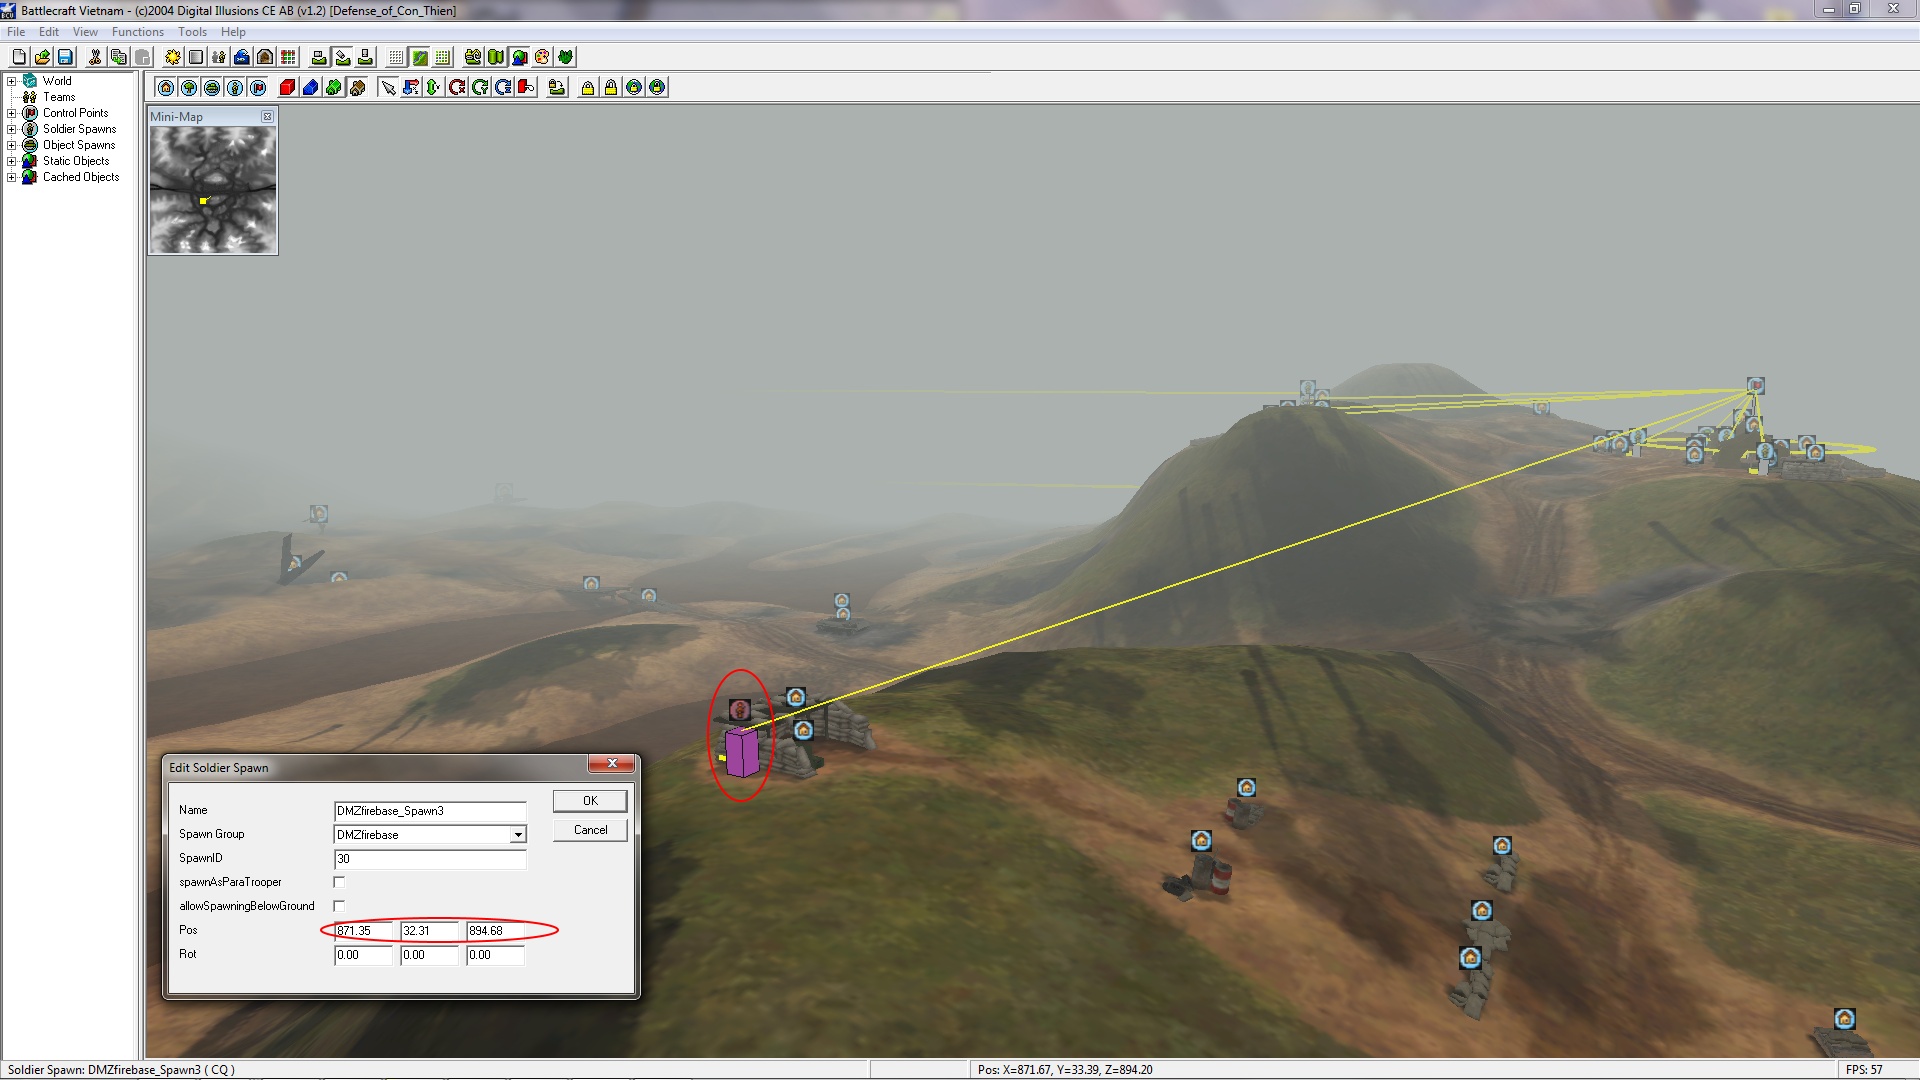Click the brown house object icon
Viewport: 1920px width, 1080px height.
[357, 87]
